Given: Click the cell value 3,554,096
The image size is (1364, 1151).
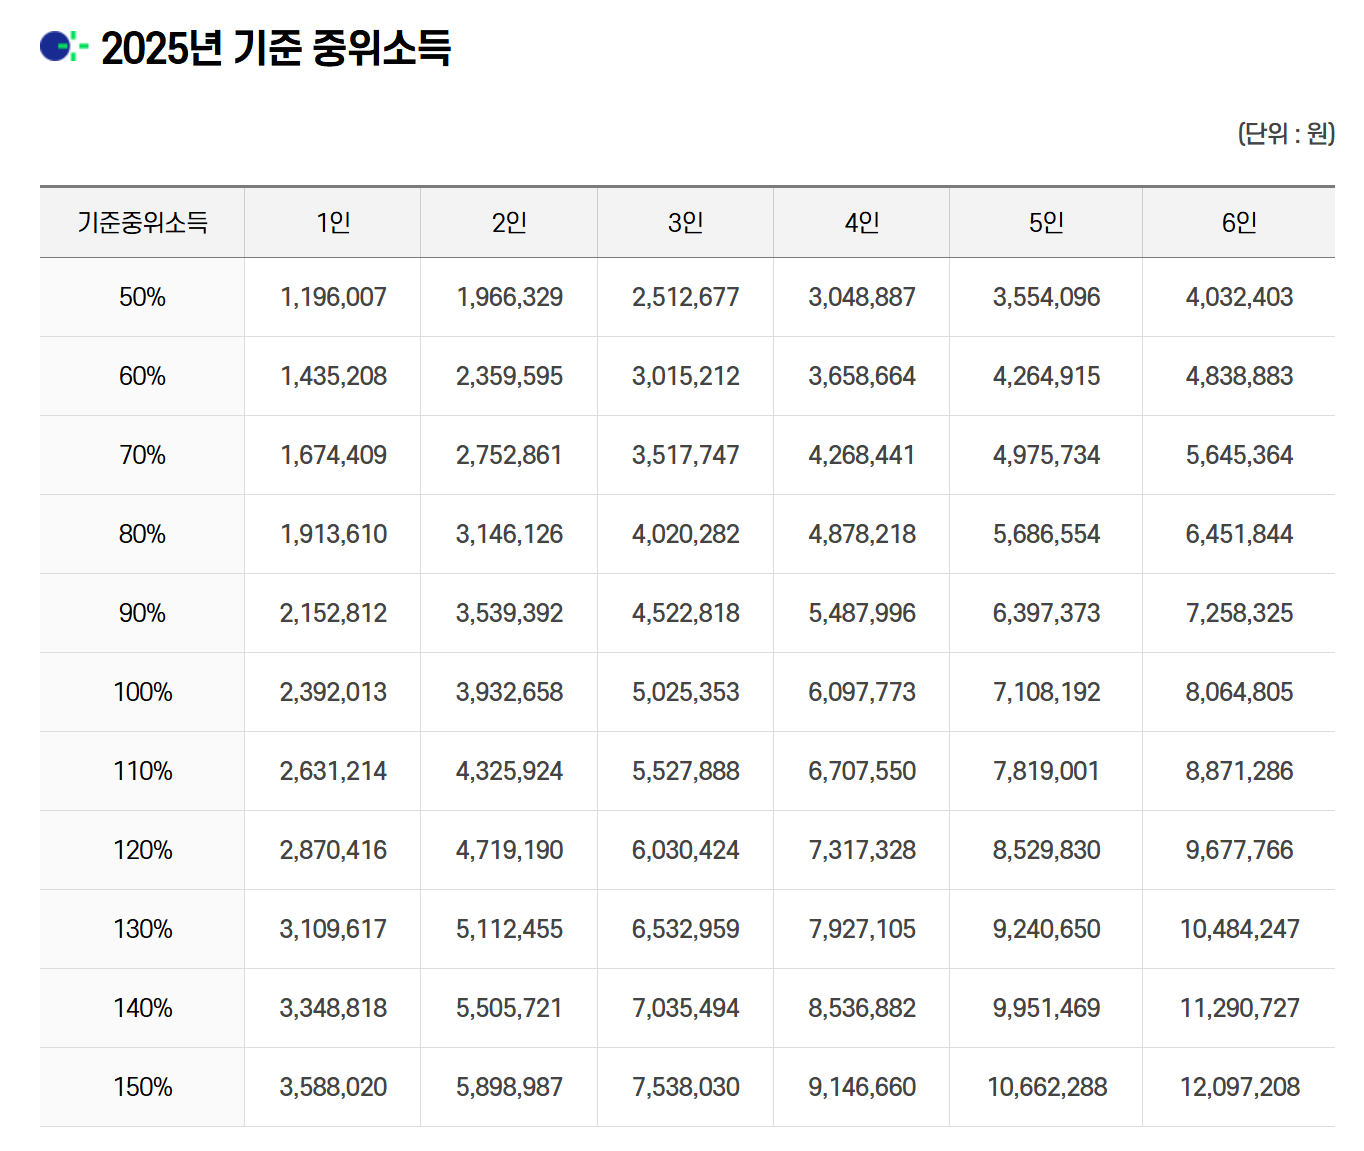Looking at the screenshot, I should pyautogui.click(x=1046, y=297).
